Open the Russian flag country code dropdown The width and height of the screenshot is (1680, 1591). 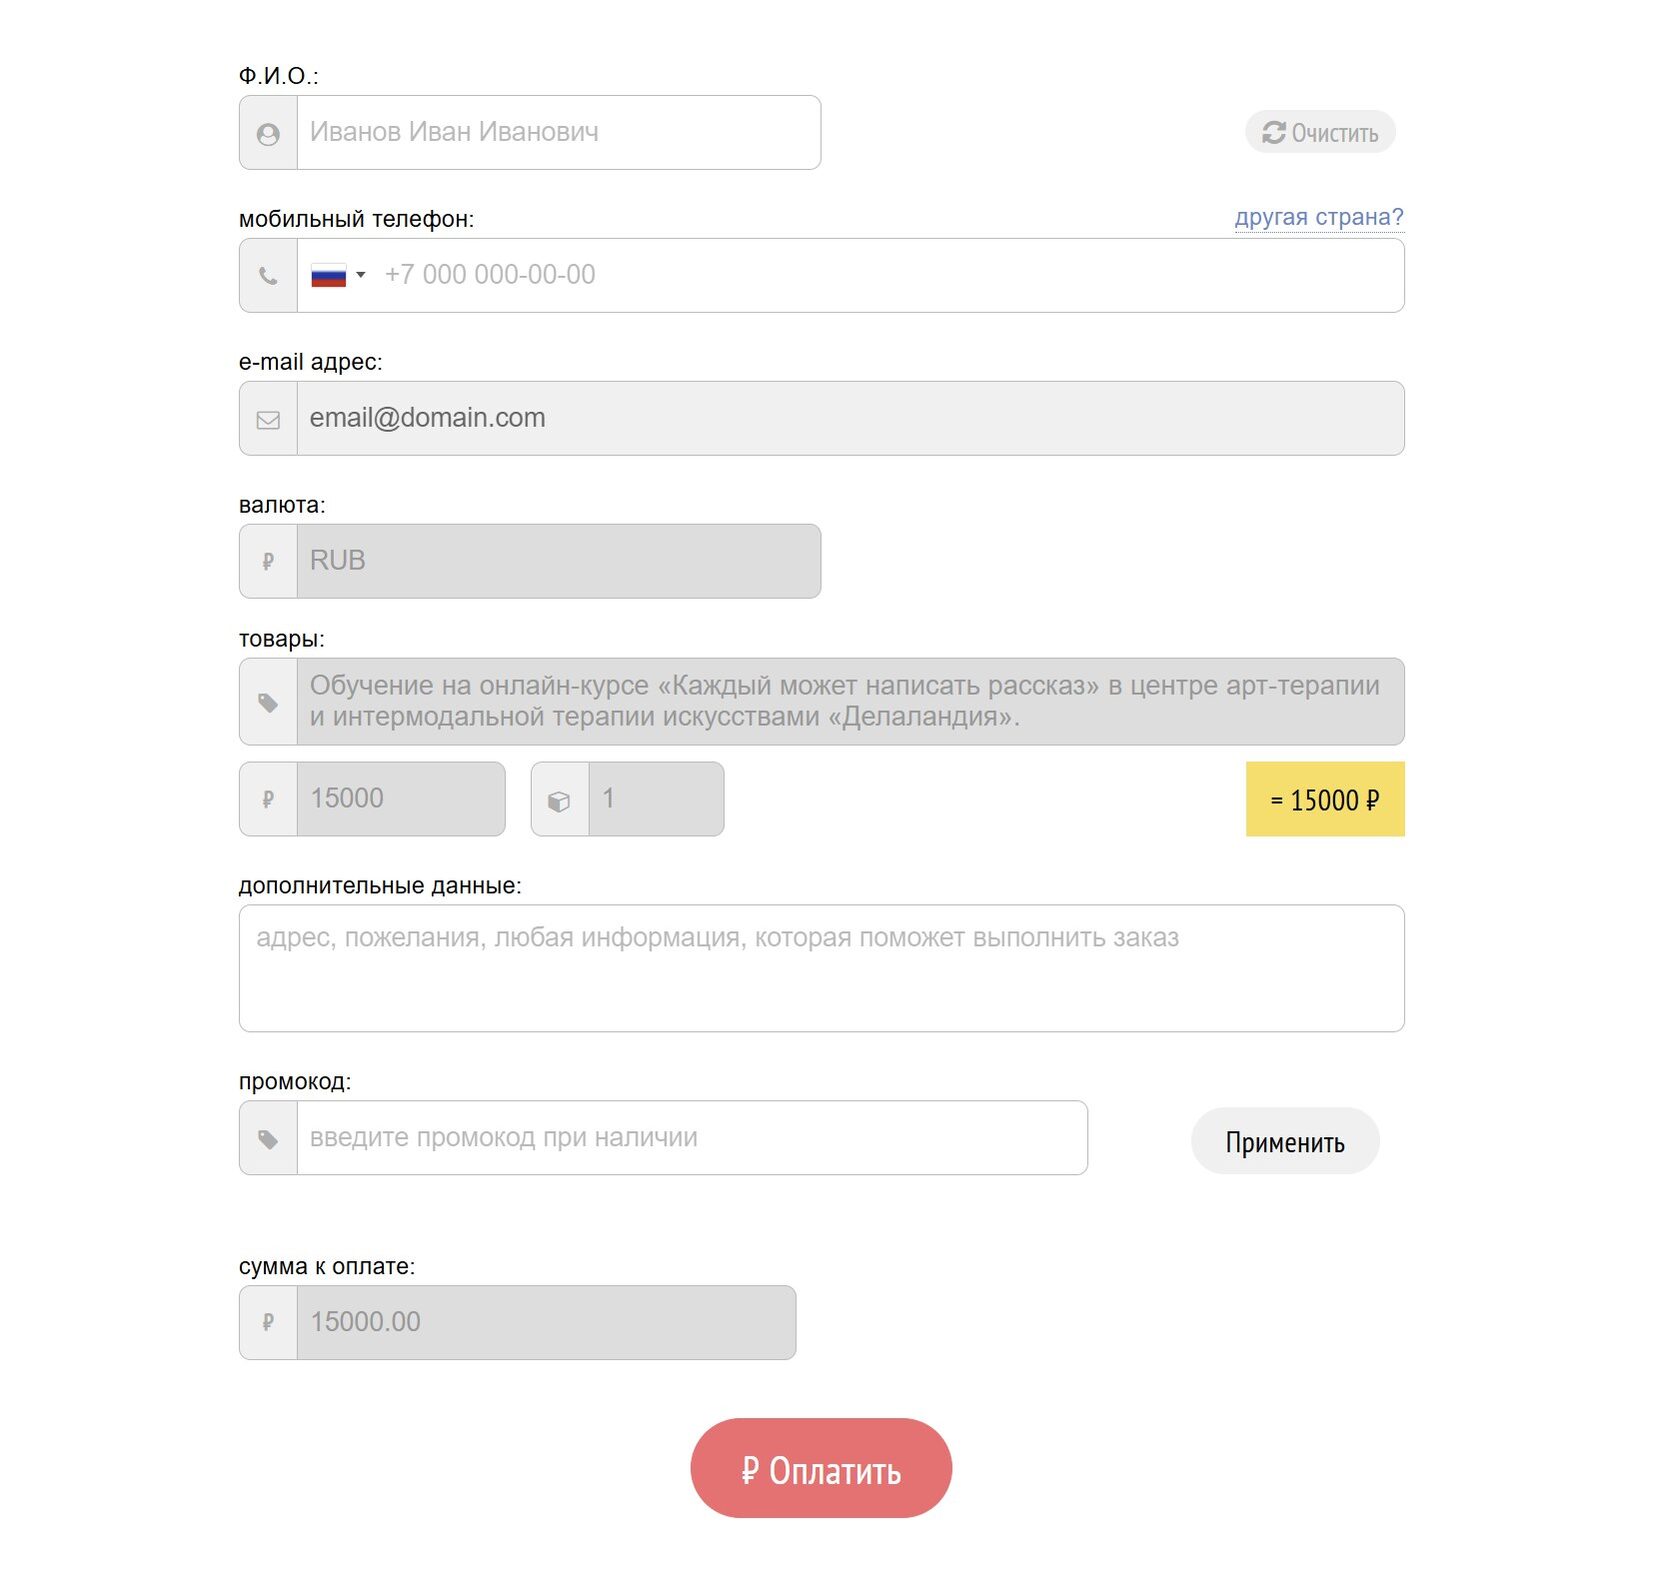point(338,275)
